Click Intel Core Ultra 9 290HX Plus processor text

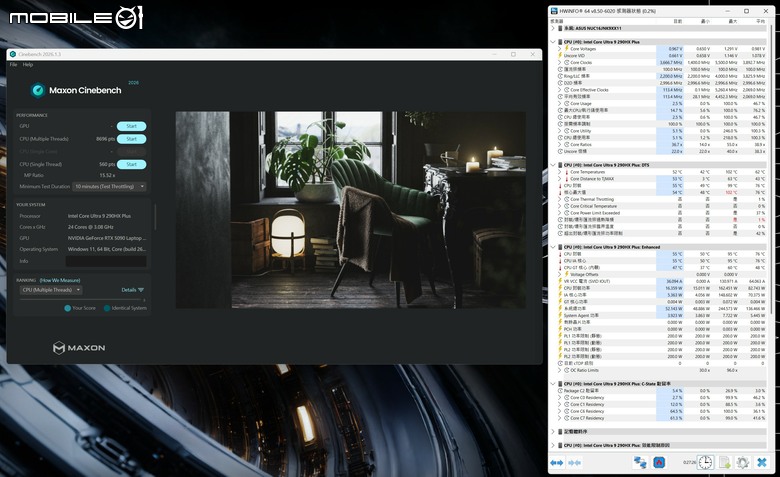99,216
